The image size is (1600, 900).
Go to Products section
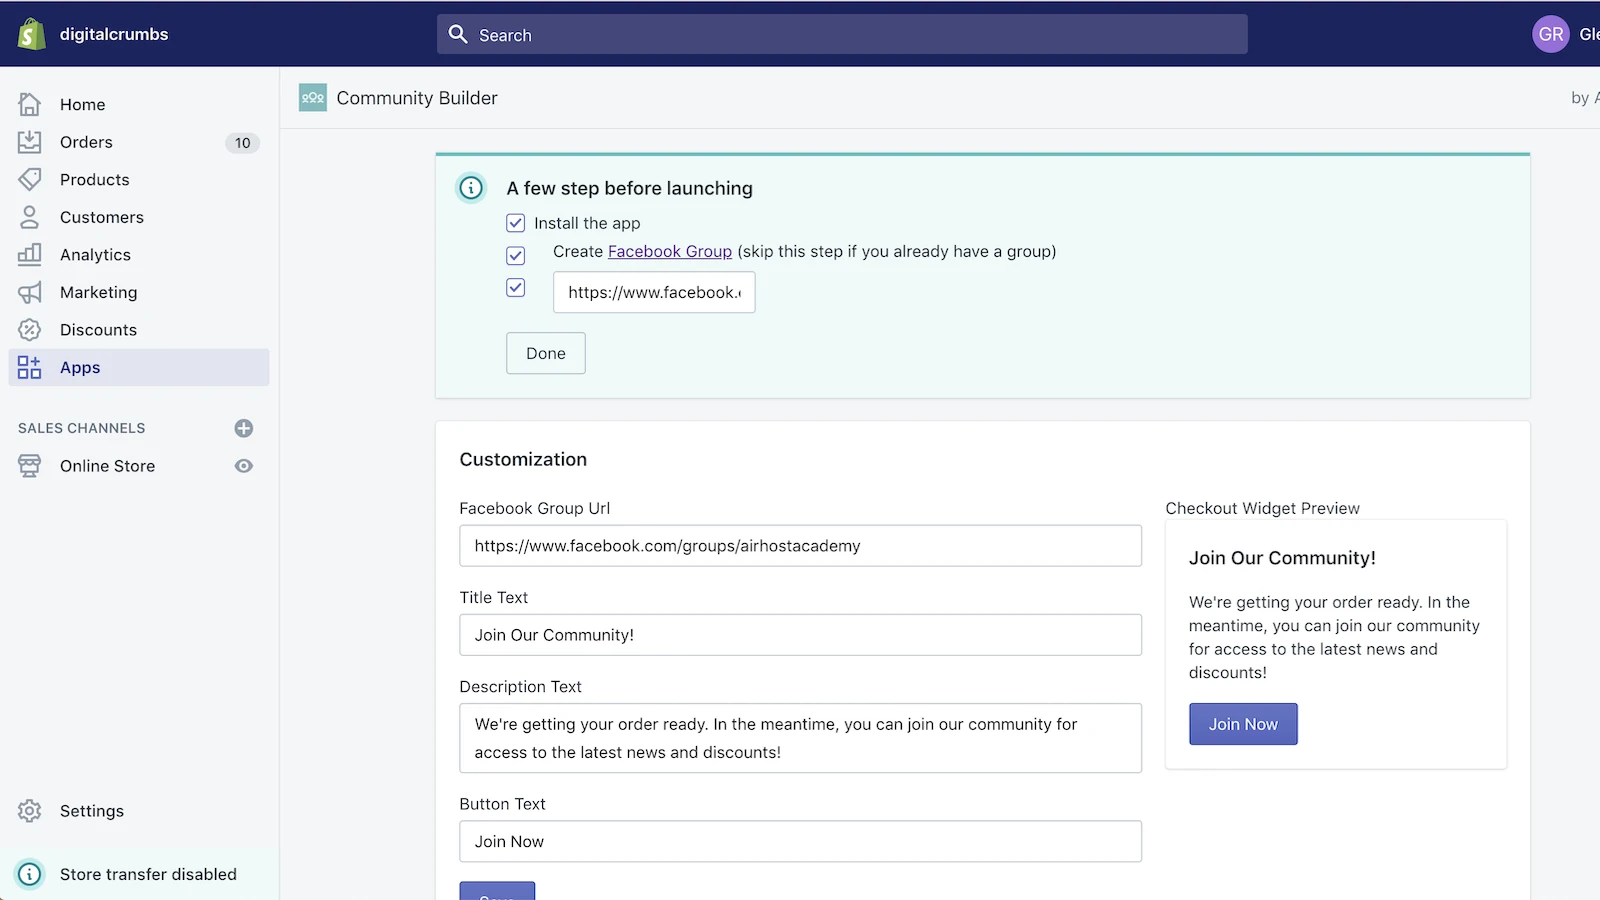pos(139,179)
